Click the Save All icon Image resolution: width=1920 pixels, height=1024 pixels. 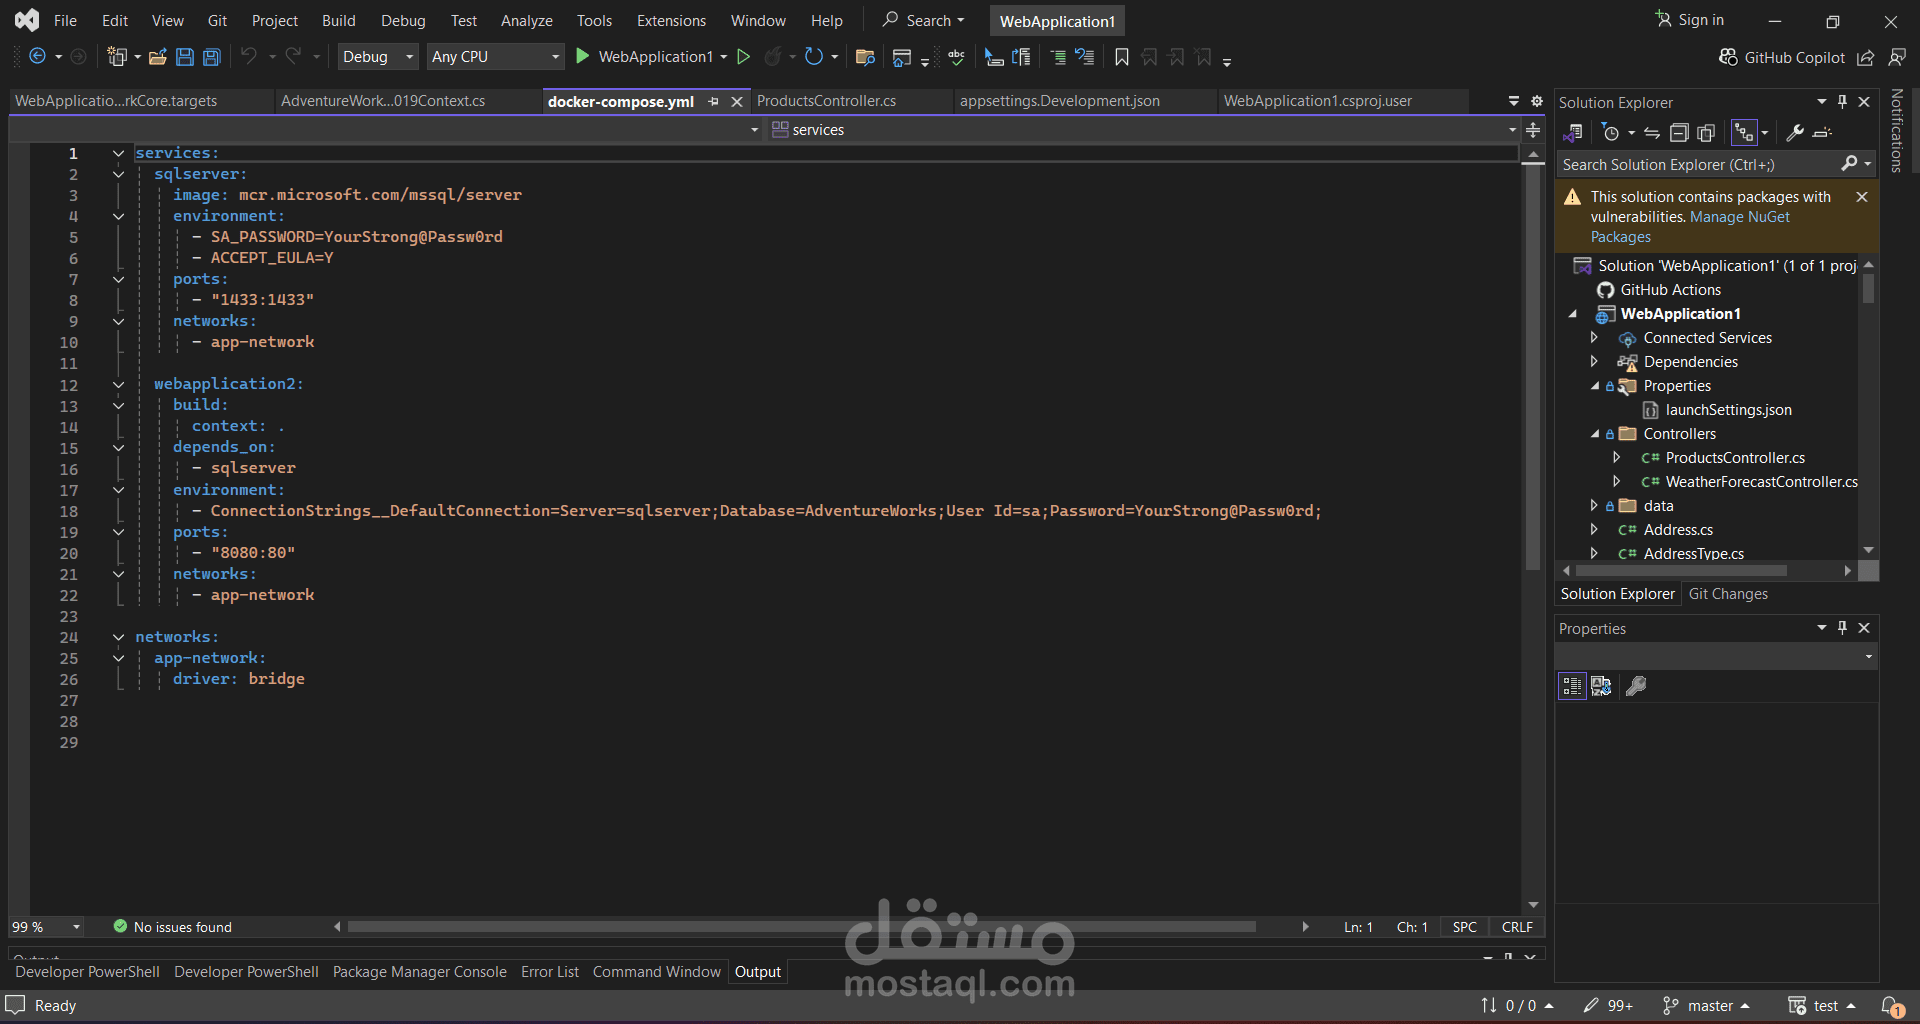click(212, 57)
